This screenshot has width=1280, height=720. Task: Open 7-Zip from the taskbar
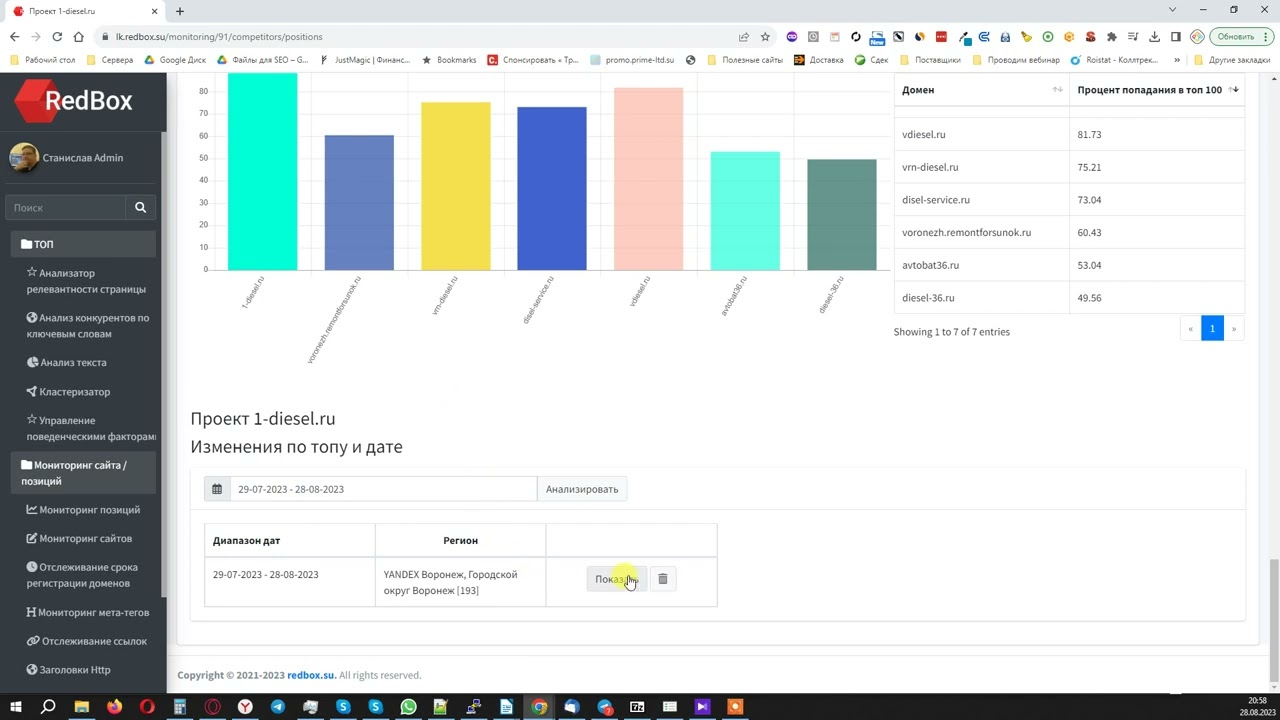(637, 707)
